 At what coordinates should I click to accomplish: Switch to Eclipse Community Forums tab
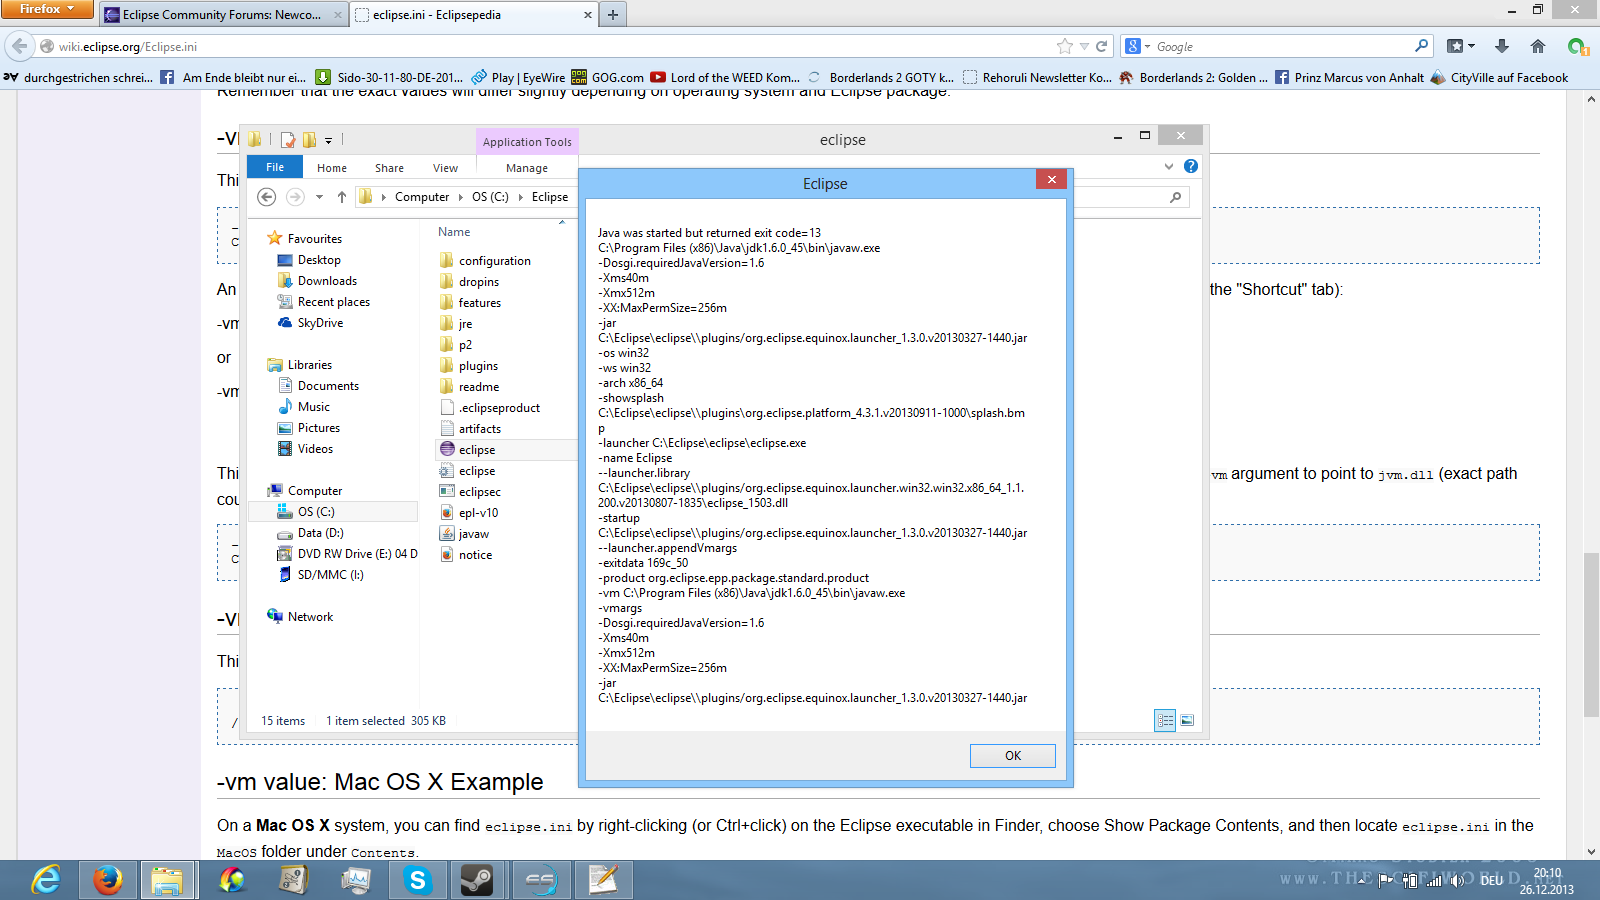click(x=223, y=15)
